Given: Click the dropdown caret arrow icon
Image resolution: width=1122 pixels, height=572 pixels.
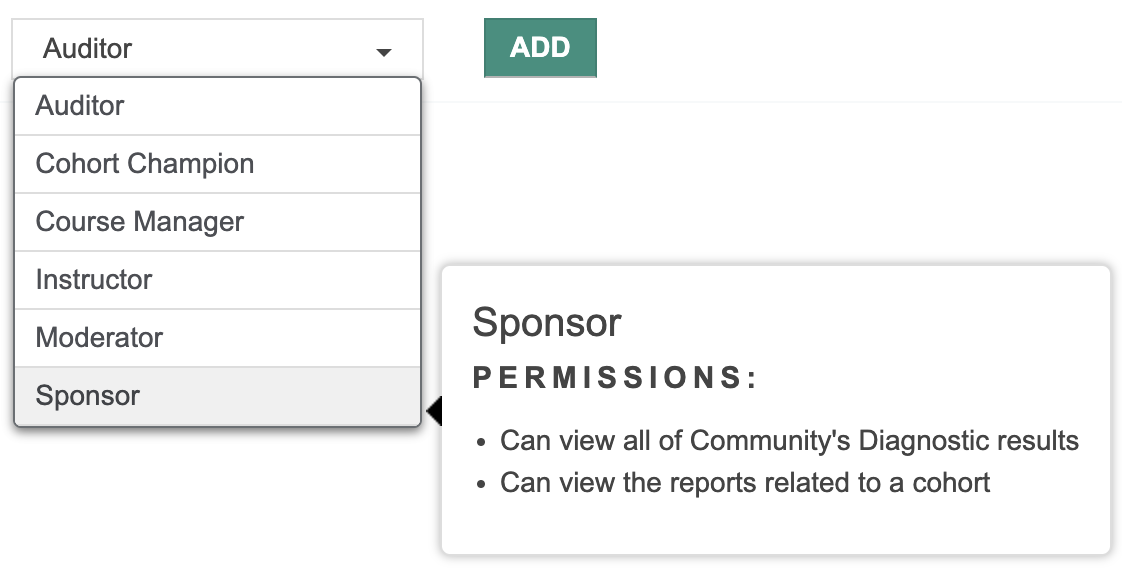Looking at the screenshot, I should pos(383,52).
